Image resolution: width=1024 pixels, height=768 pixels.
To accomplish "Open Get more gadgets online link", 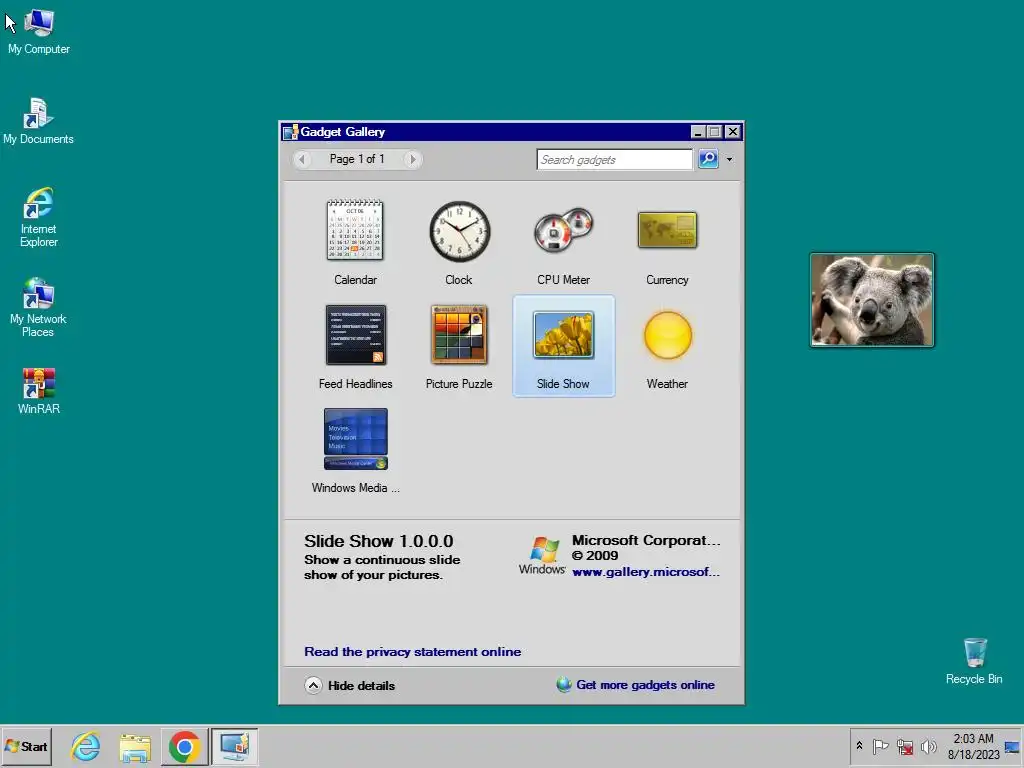I will pos(635,684).
